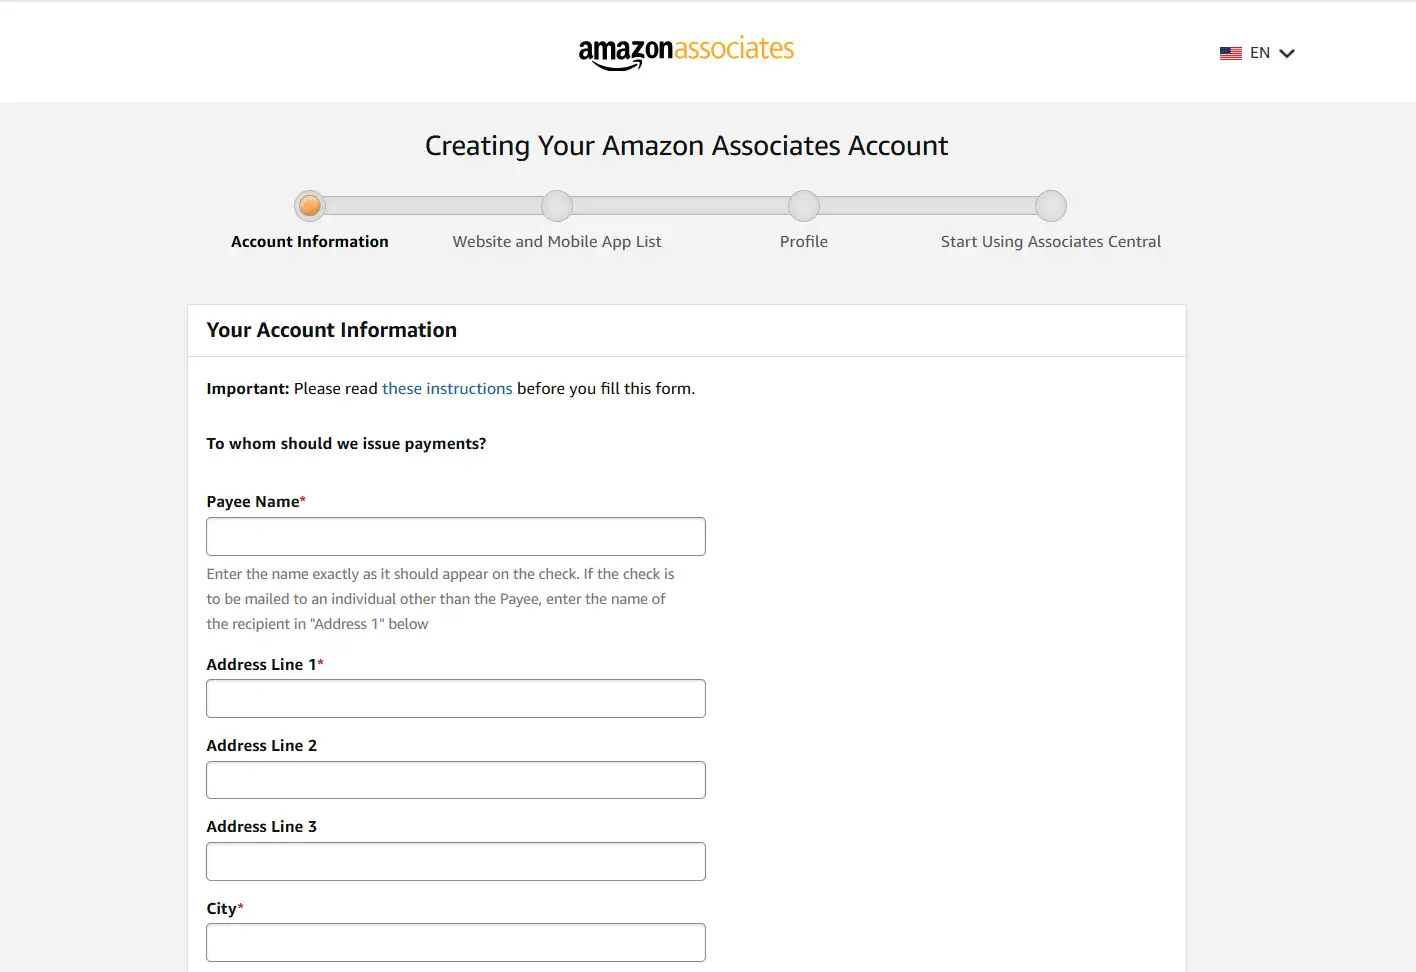The width and height of the screenshot is (1416, 972).
Task: Click the US flag icon
Action: pos(1230,53)
